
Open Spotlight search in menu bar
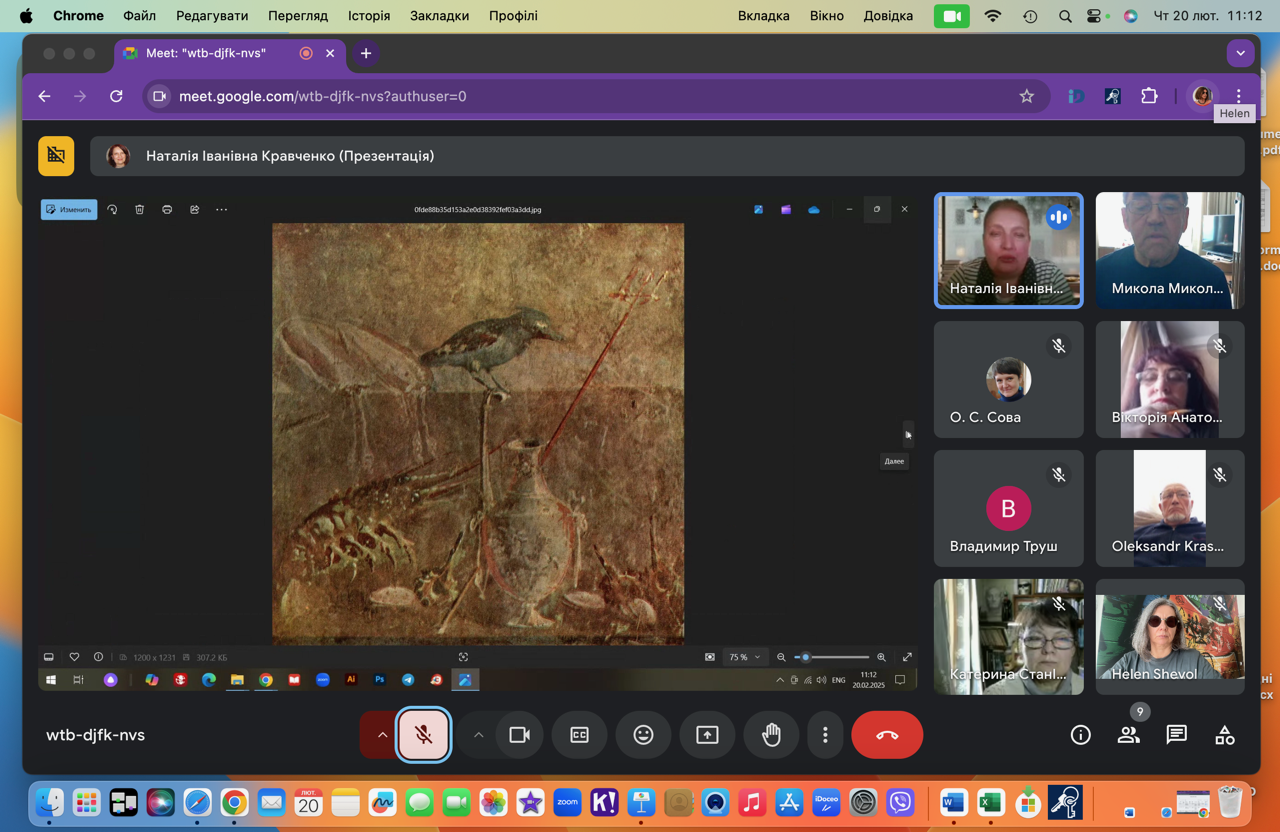(1065, 16)
